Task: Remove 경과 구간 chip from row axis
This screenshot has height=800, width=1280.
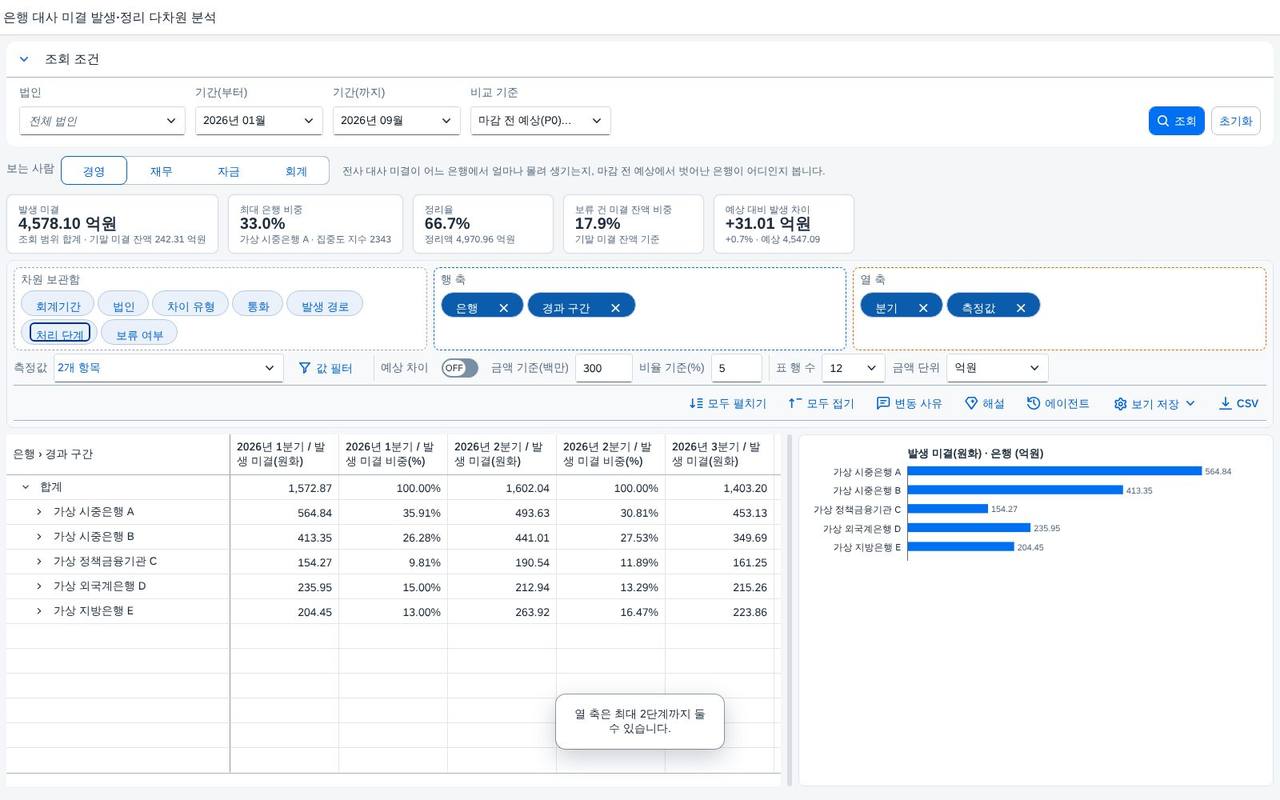Action: (615, 308)
